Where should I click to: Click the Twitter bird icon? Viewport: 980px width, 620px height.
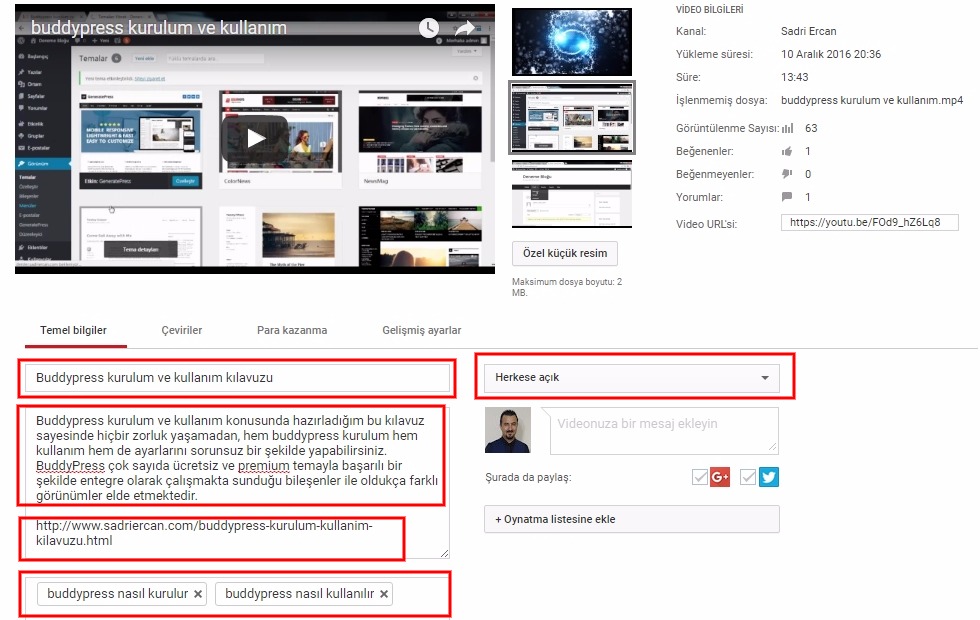tap(769, 478)
